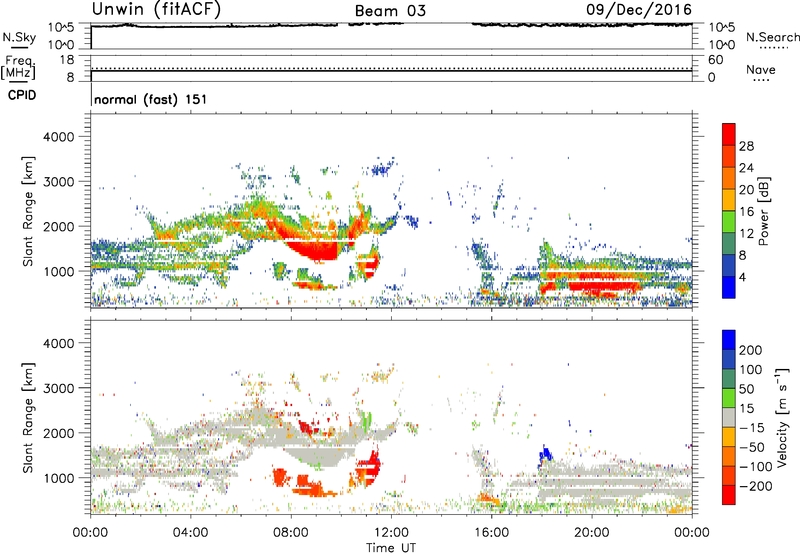Click the gray band of the velocity color bar
This screenshot has height=554, width=800.
tap(729, 417)
